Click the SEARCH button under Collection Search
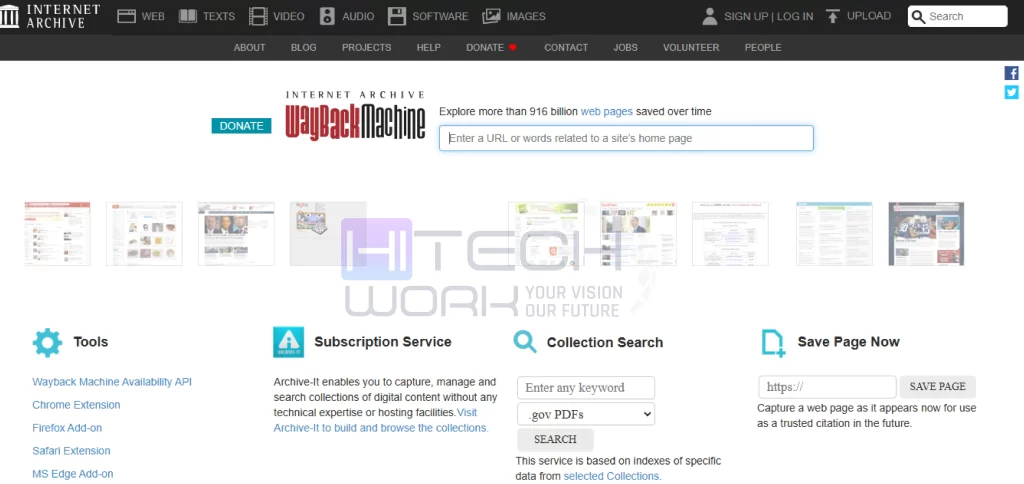Image resolution: width=1024 pixels, height=484 pixels. click(555, 440)
